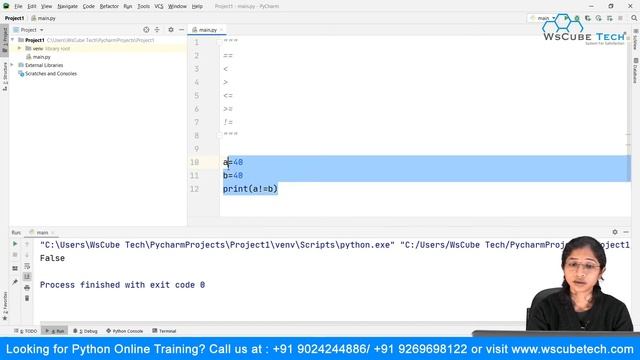
Task: Open Run panel settings gear
Action: tap(615, 232)
